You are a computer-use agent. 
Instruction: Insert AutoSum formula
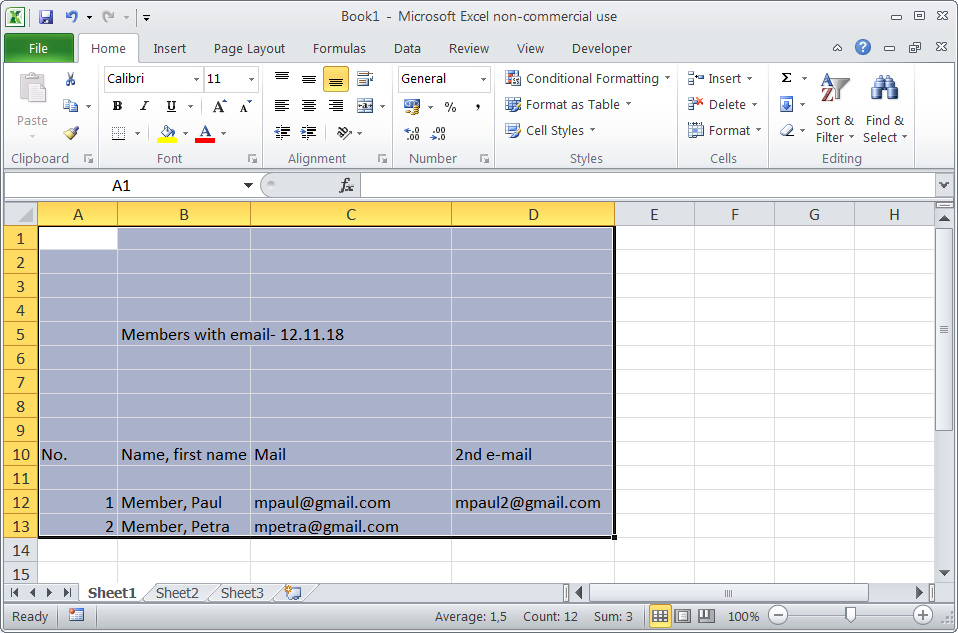tap(787, 78)
